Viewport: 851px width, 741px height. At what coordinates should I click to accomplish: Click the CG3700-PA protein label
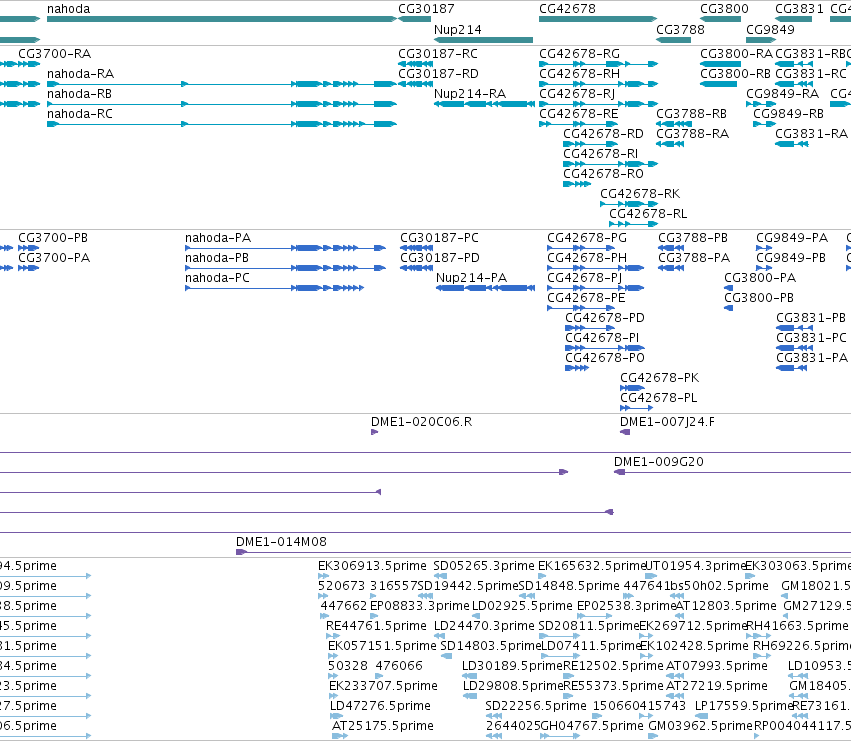[54, 258]
